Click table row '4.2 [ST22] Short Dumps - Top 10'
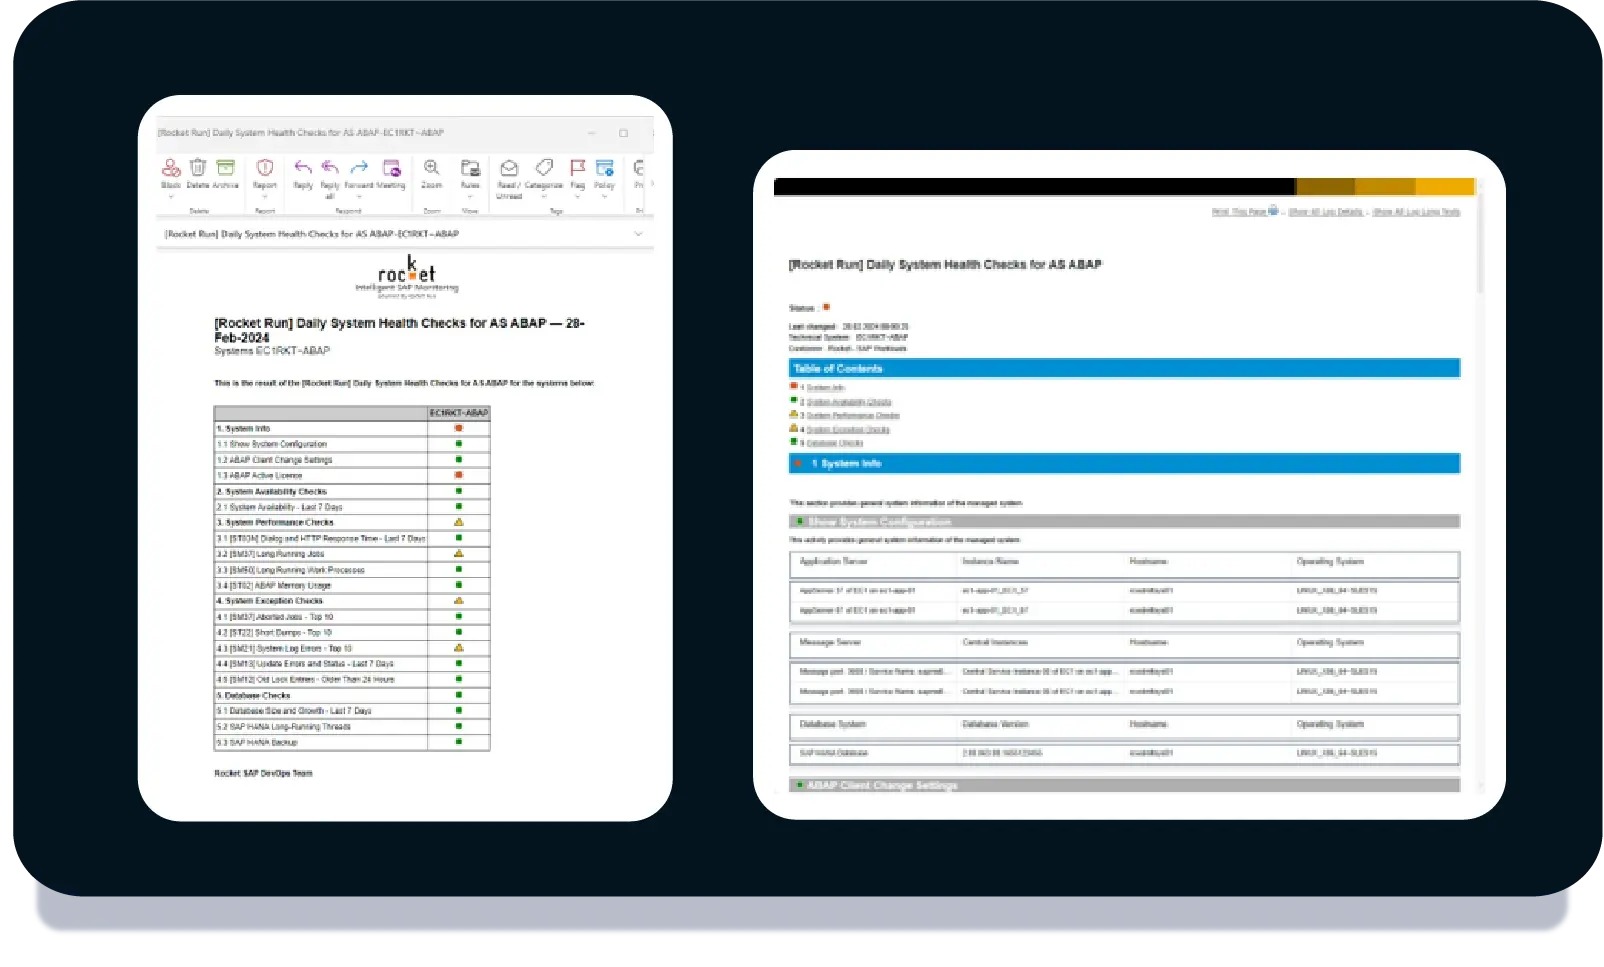The width and height of the screenshot is (1604, 967). (352, 633)
